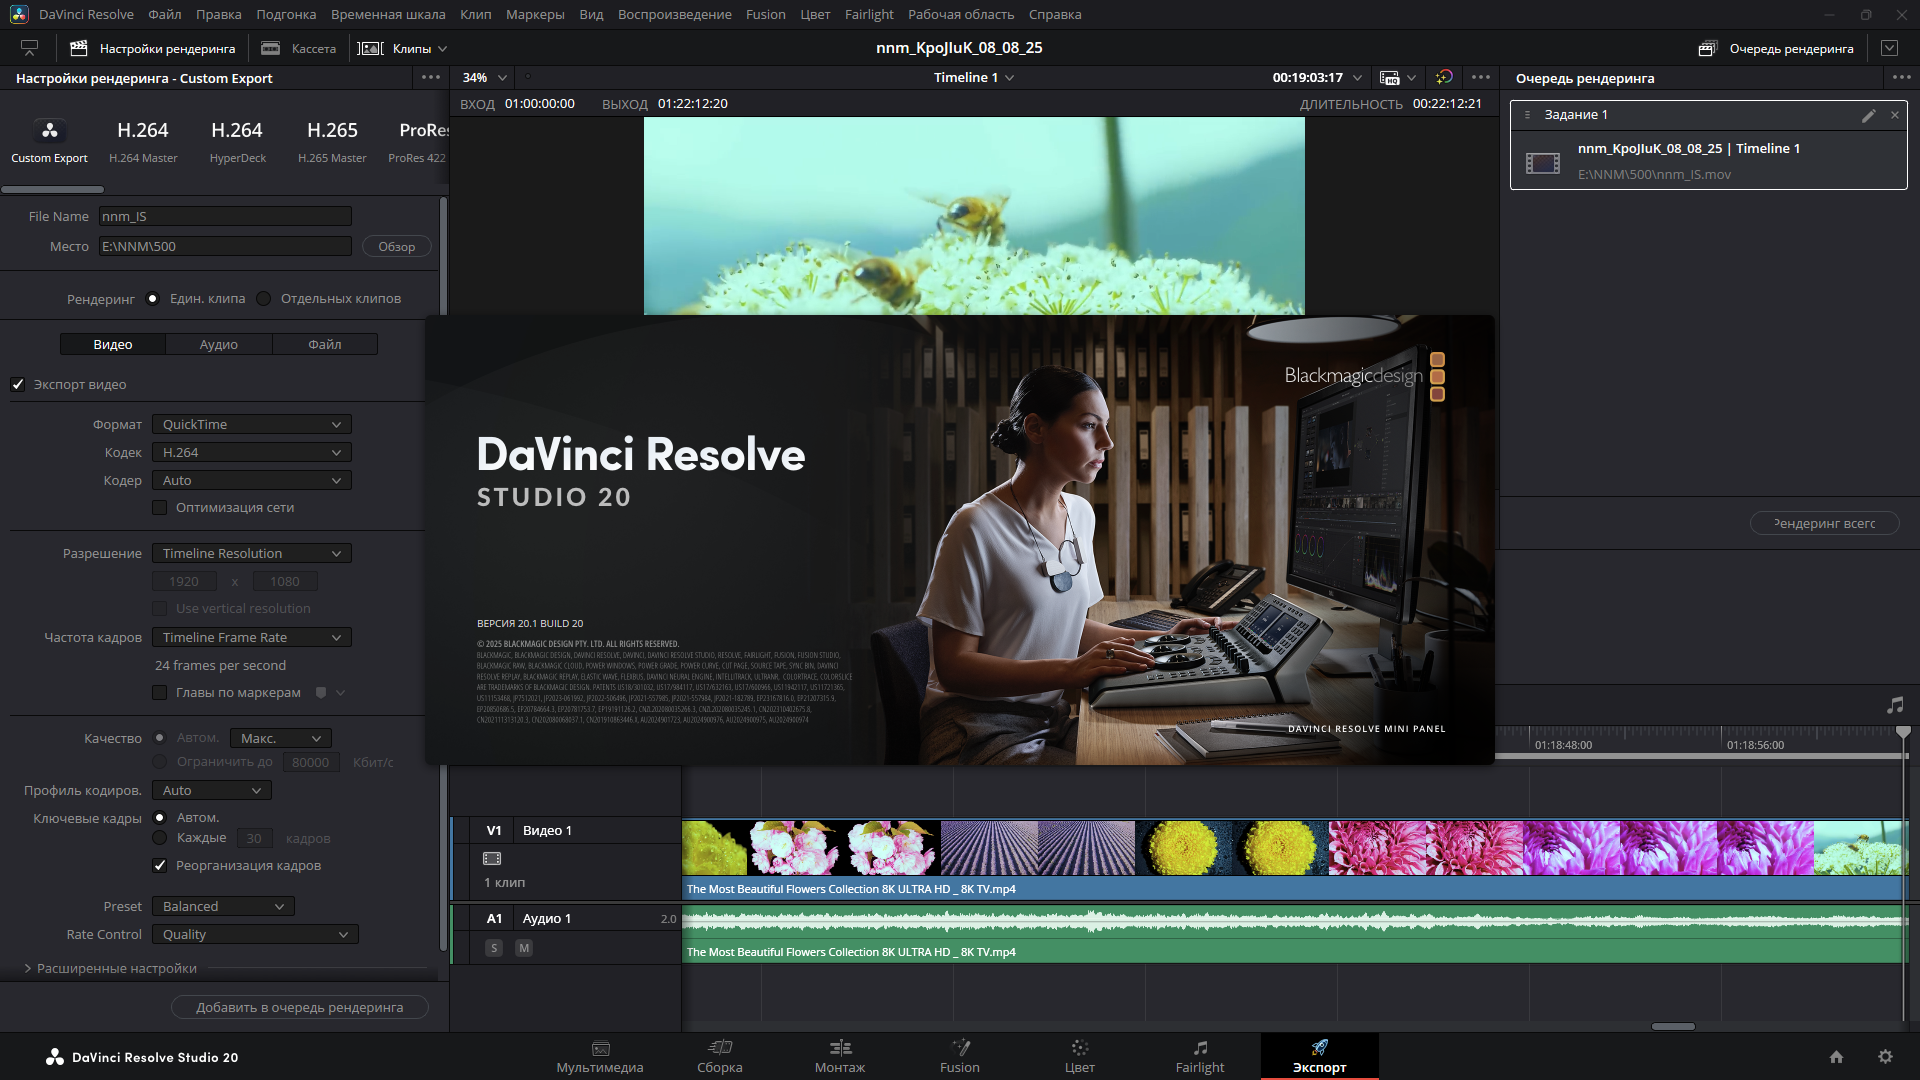The width and height of the screenshot is (1920, 1080).
Task: Open the Timeline 1 selector dropdown
Action: [974, 77]
